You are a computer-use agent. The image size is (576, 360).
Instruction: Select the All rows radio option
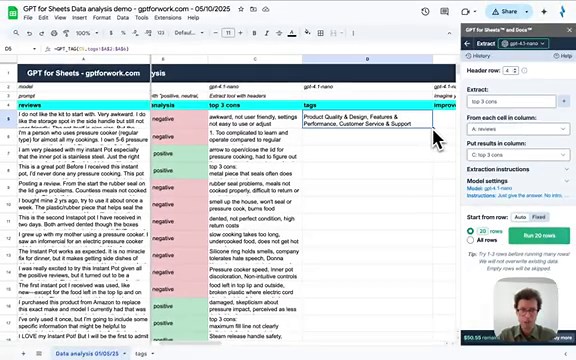coord(470,240)
